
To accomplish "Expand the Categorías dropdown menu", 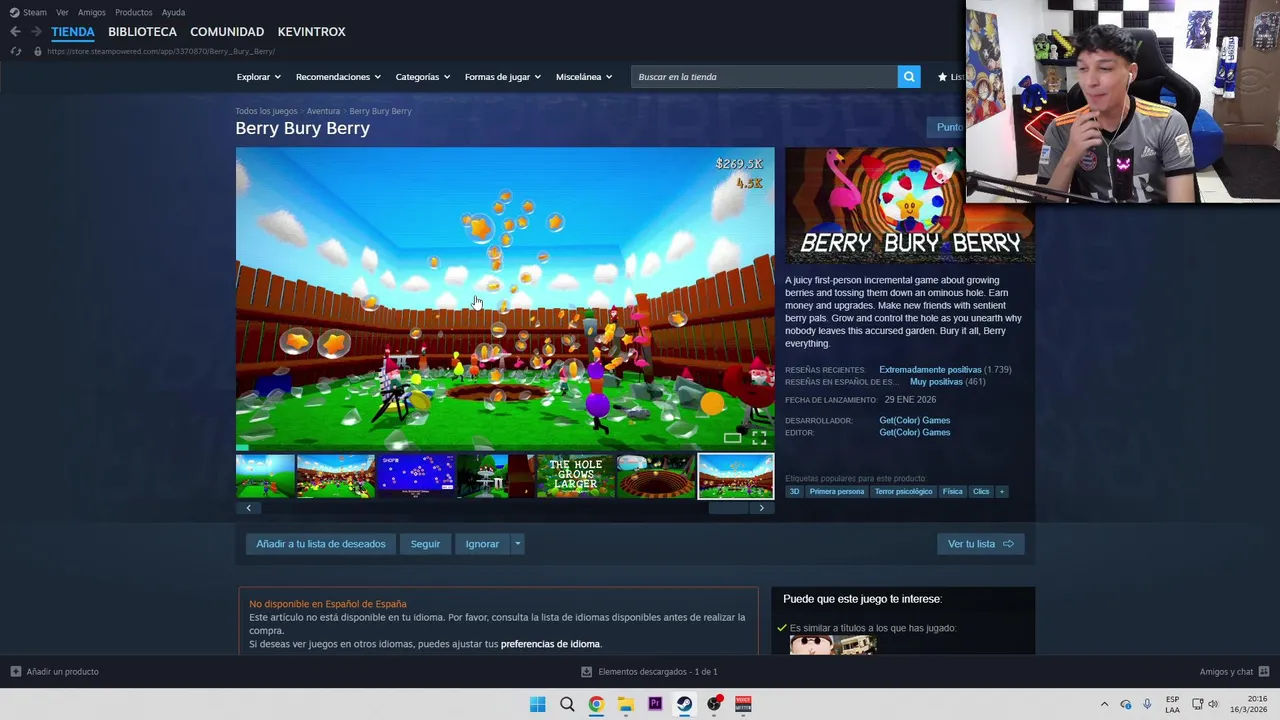I will pos(422,77).
